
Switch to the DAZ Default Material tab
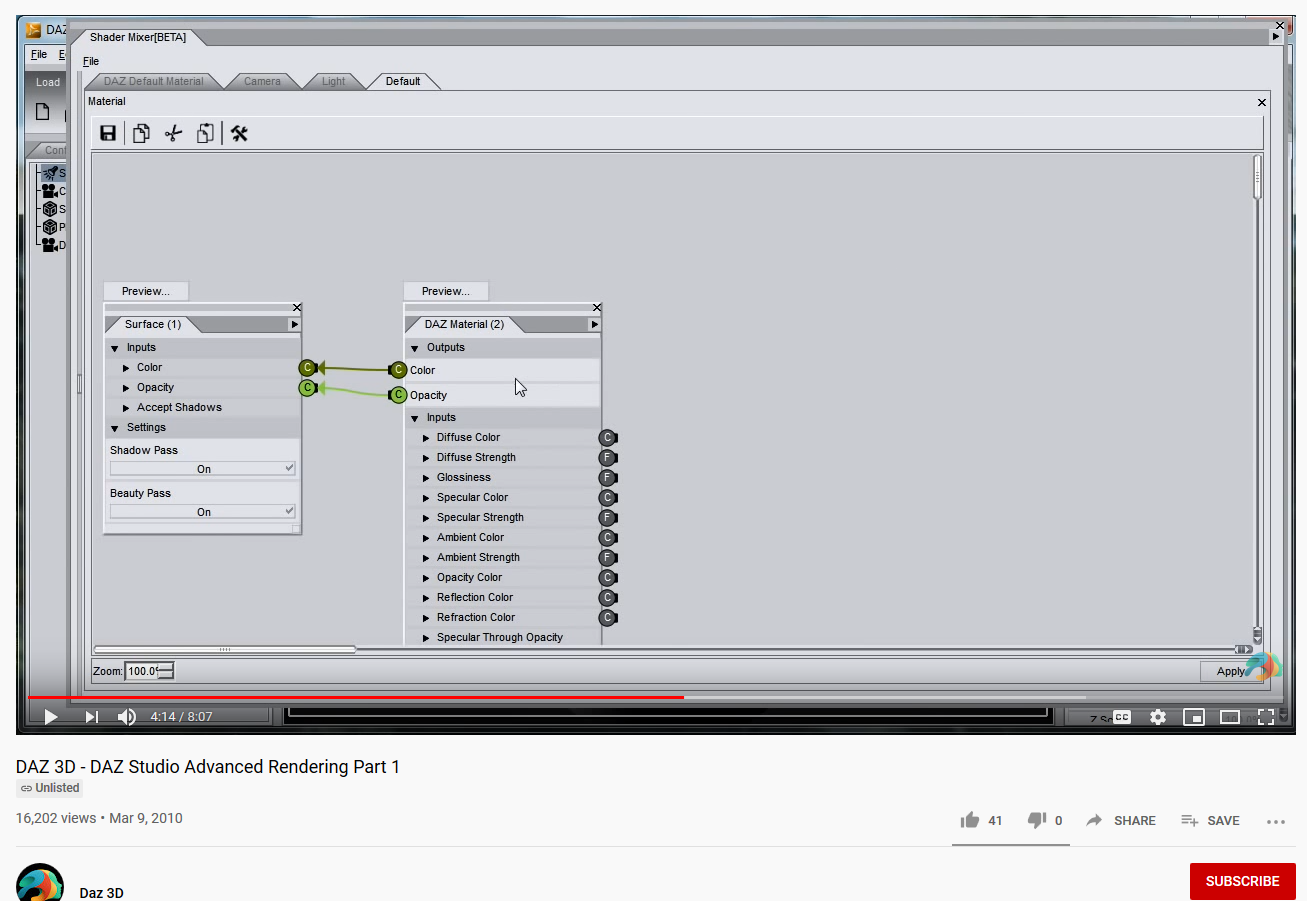[x=154, y=81]
